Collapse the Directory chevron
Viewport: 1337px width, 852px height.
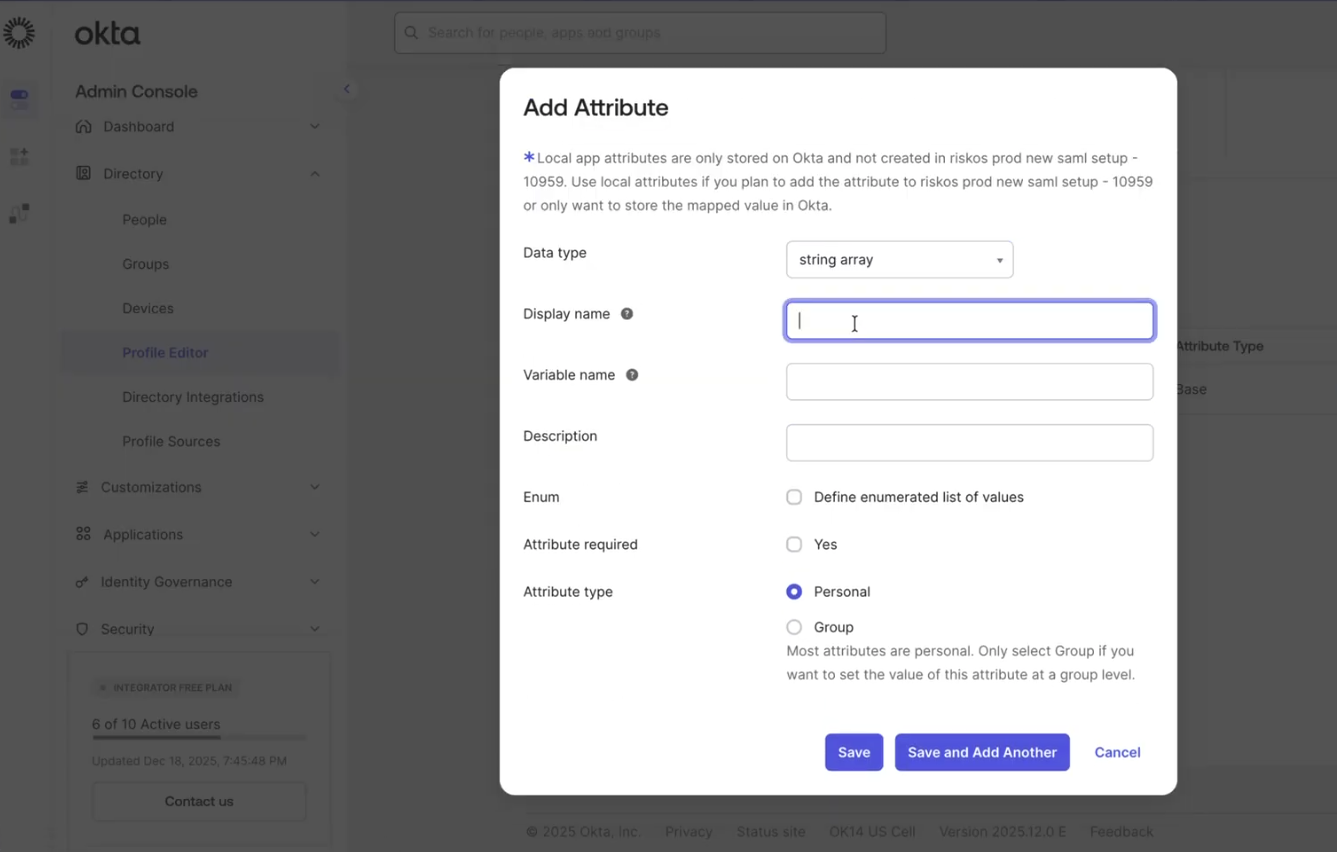coord(314,173)
